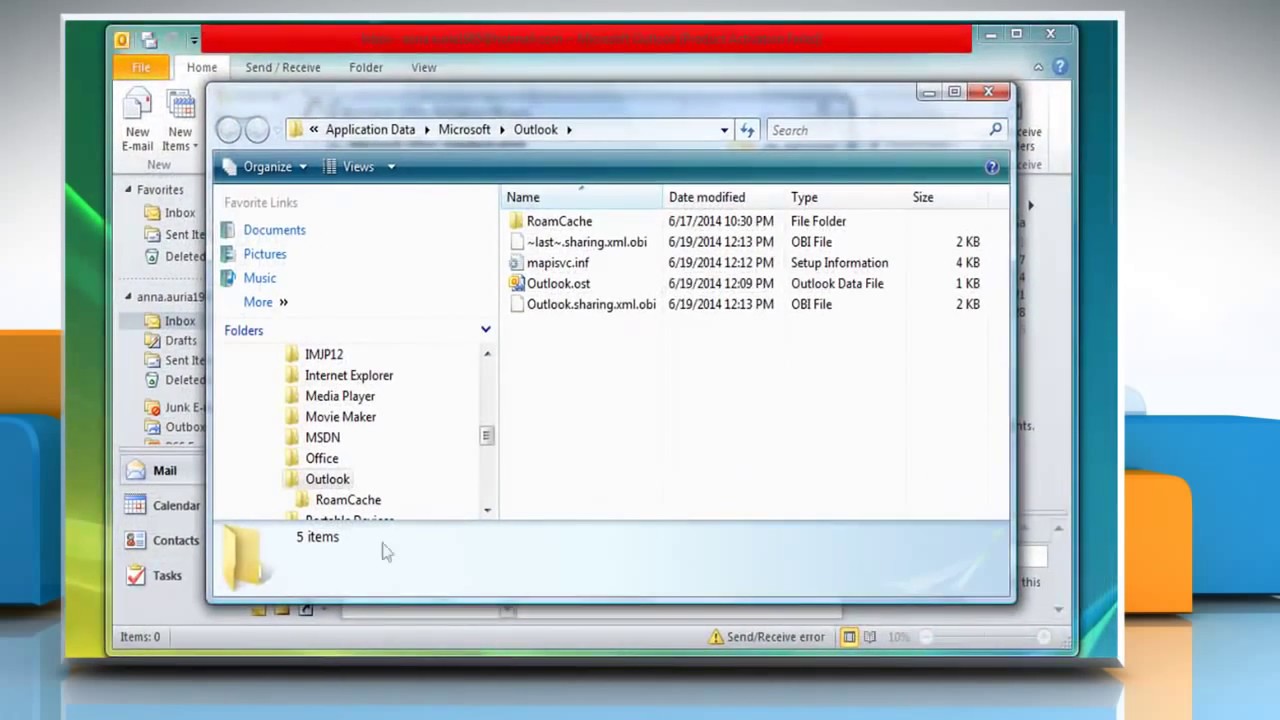Viewport: 1280px width, 720px height.
Task: Switch to the Outlook View tab
Action: [x=424, y=68]
